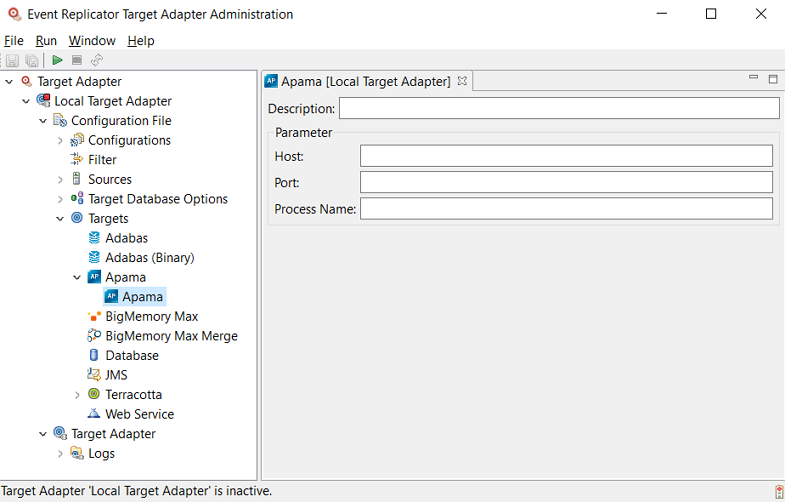Select the JMS target node

[116, 375]
